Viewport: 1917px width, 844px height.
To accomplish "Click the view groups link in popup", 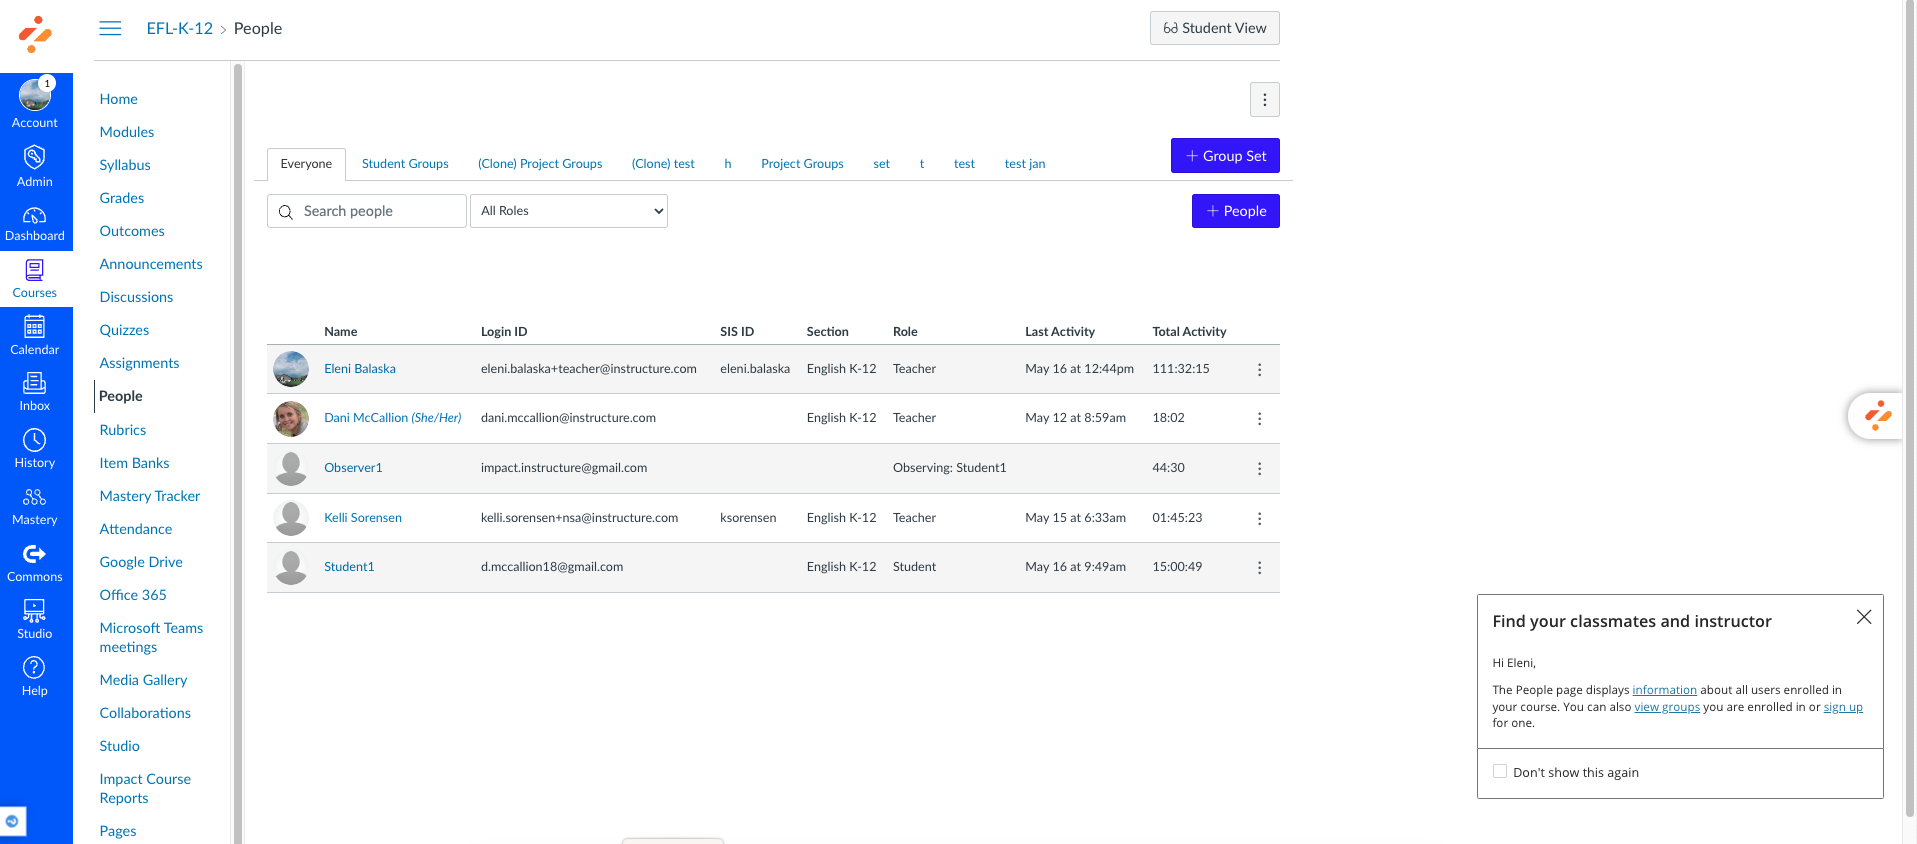I will pyautogui.click(x=1667, y=707).
